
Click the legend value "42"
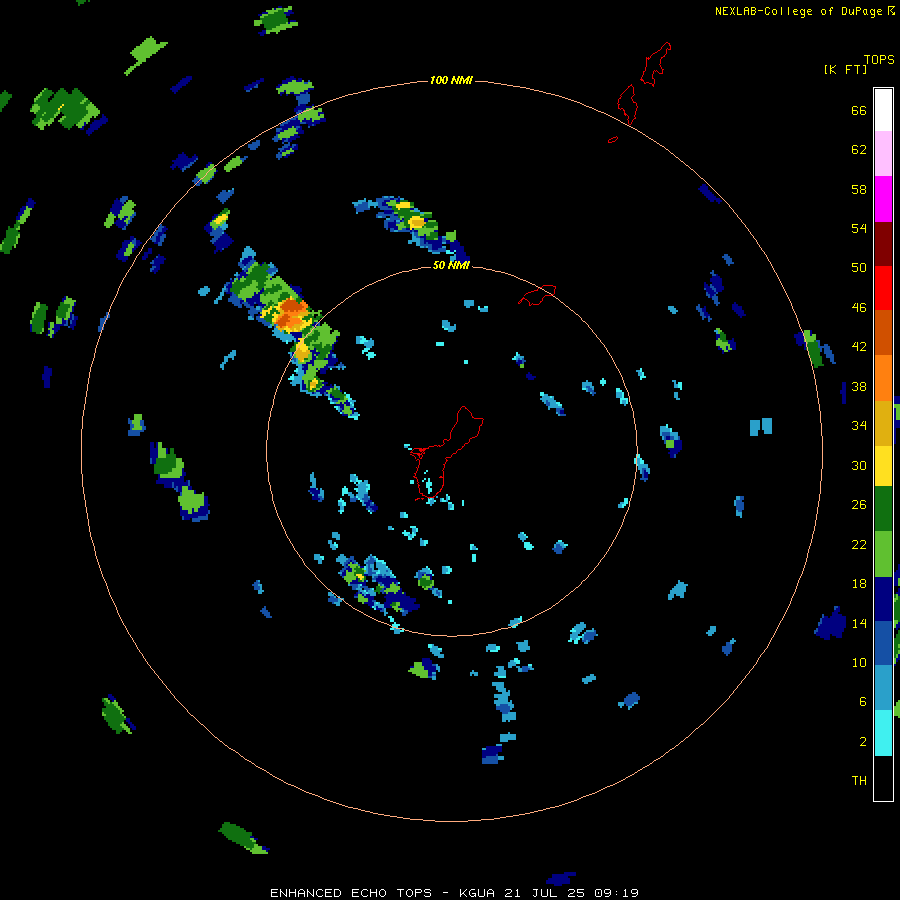[859, 347]
